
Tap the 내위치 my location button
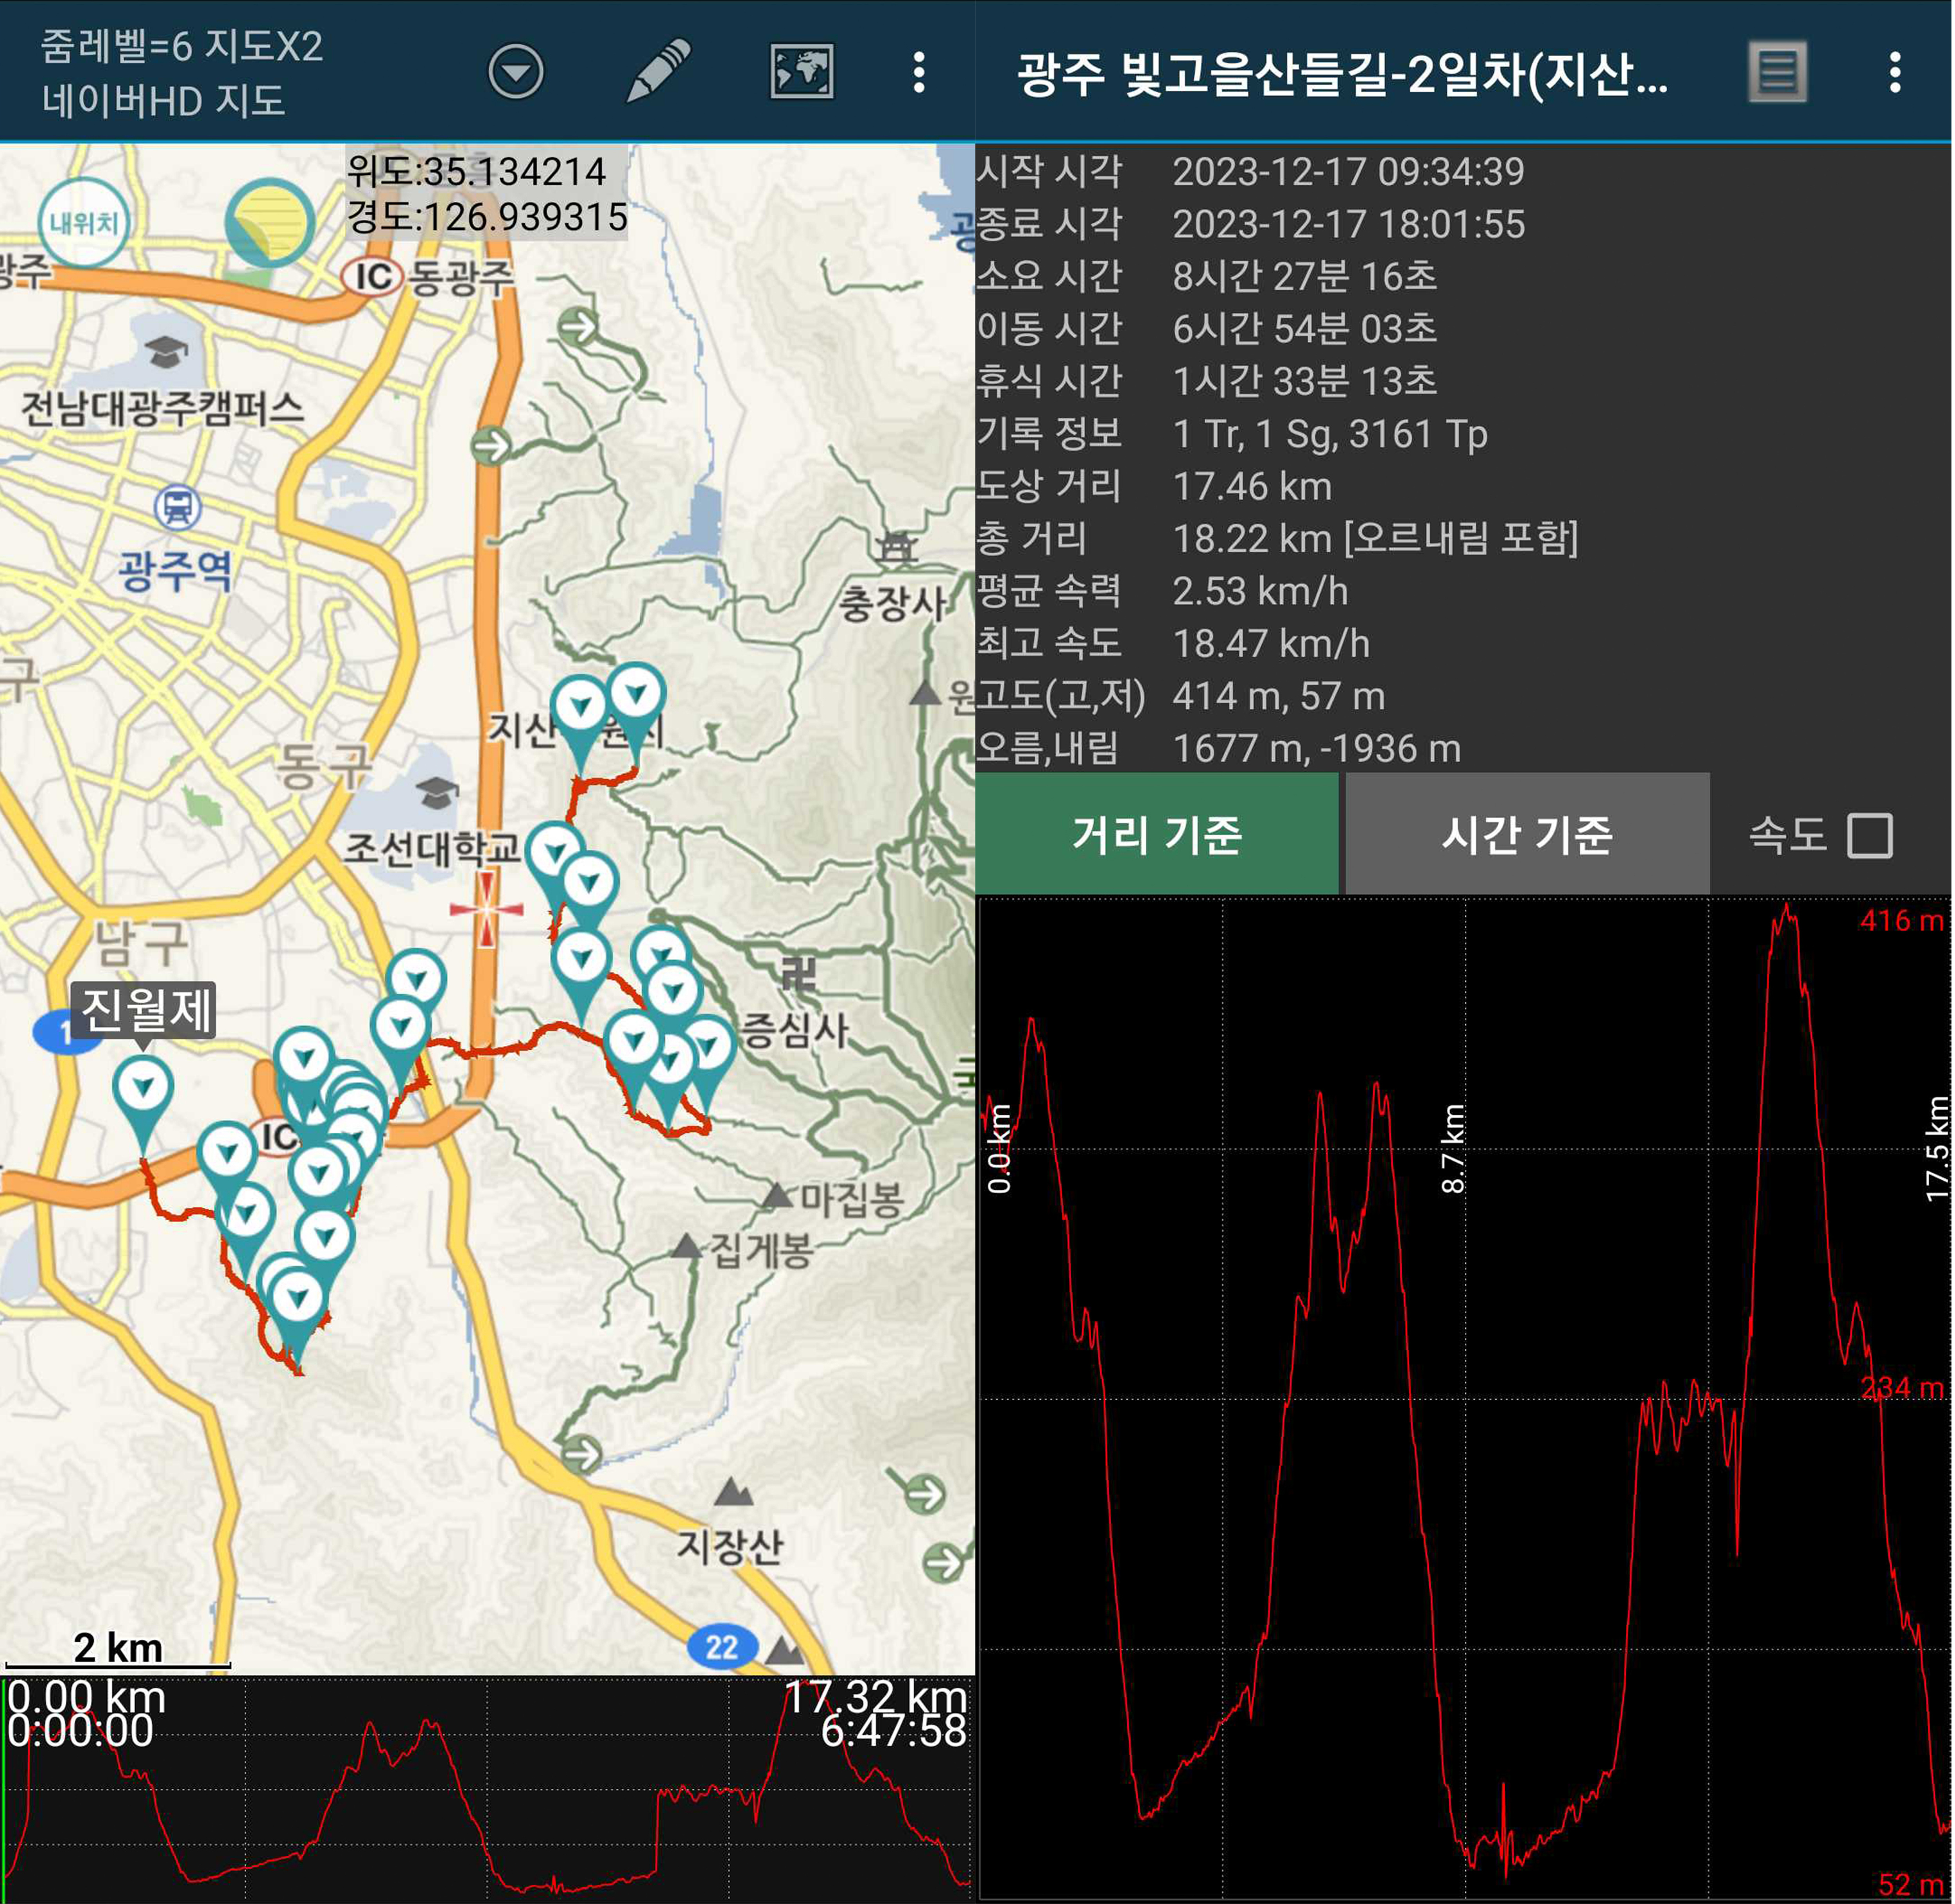(84, 222)
